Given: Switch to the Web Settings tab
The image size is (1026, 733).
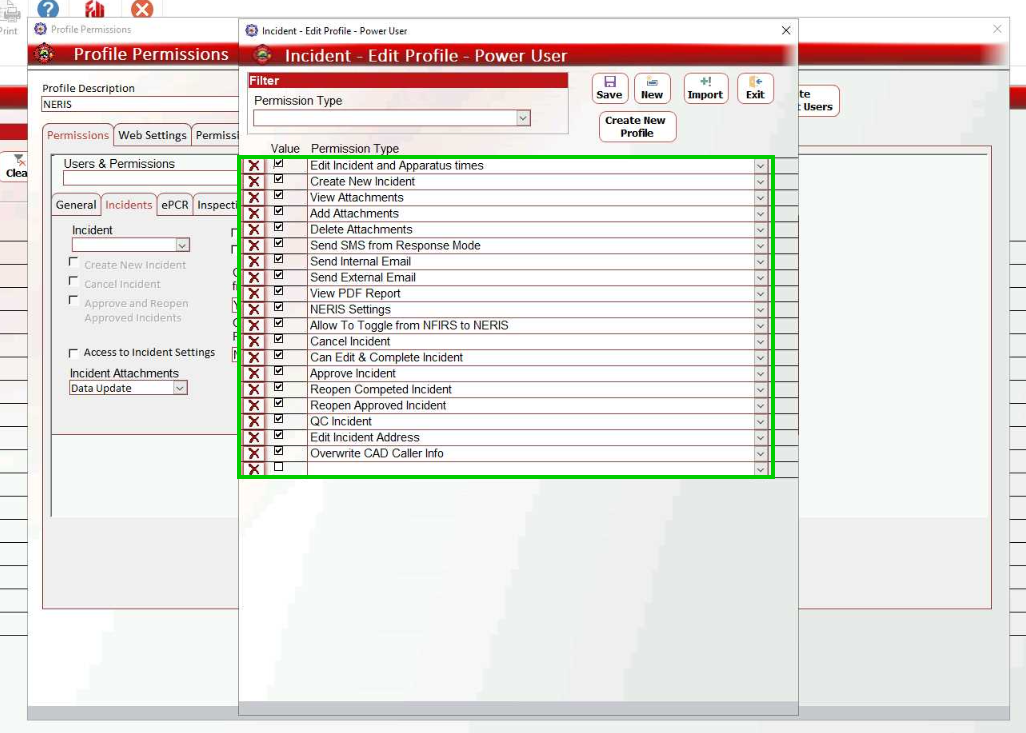Looking at the screenshot, I should click(x=152, y=135).
